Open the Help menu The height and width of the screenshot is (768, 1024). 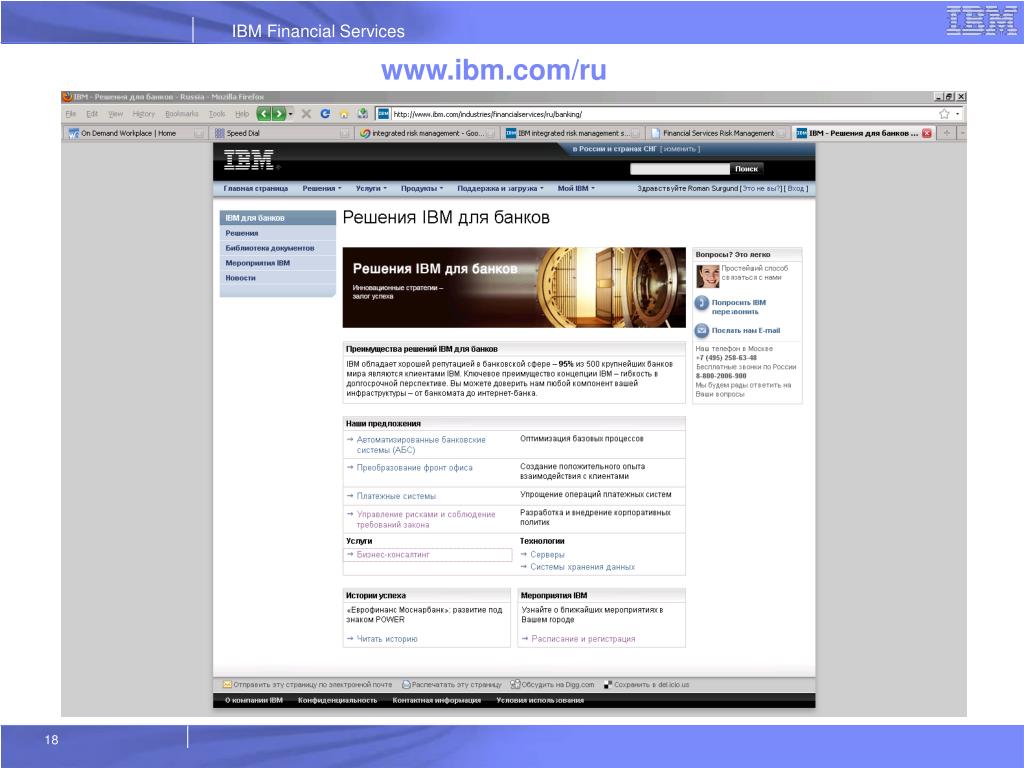242,114
